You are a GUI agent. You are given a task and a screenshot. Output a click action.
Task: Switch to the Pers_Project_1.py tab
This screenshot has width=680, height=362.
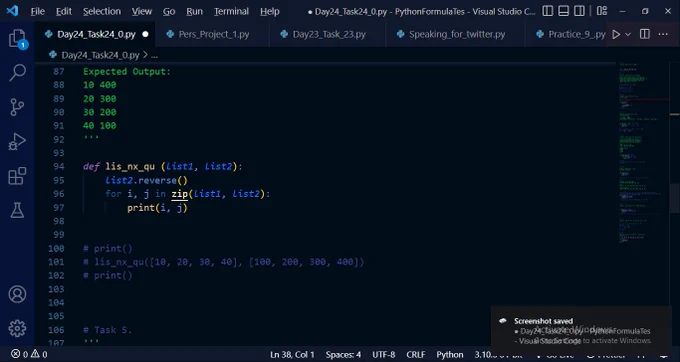click(212, 34)
